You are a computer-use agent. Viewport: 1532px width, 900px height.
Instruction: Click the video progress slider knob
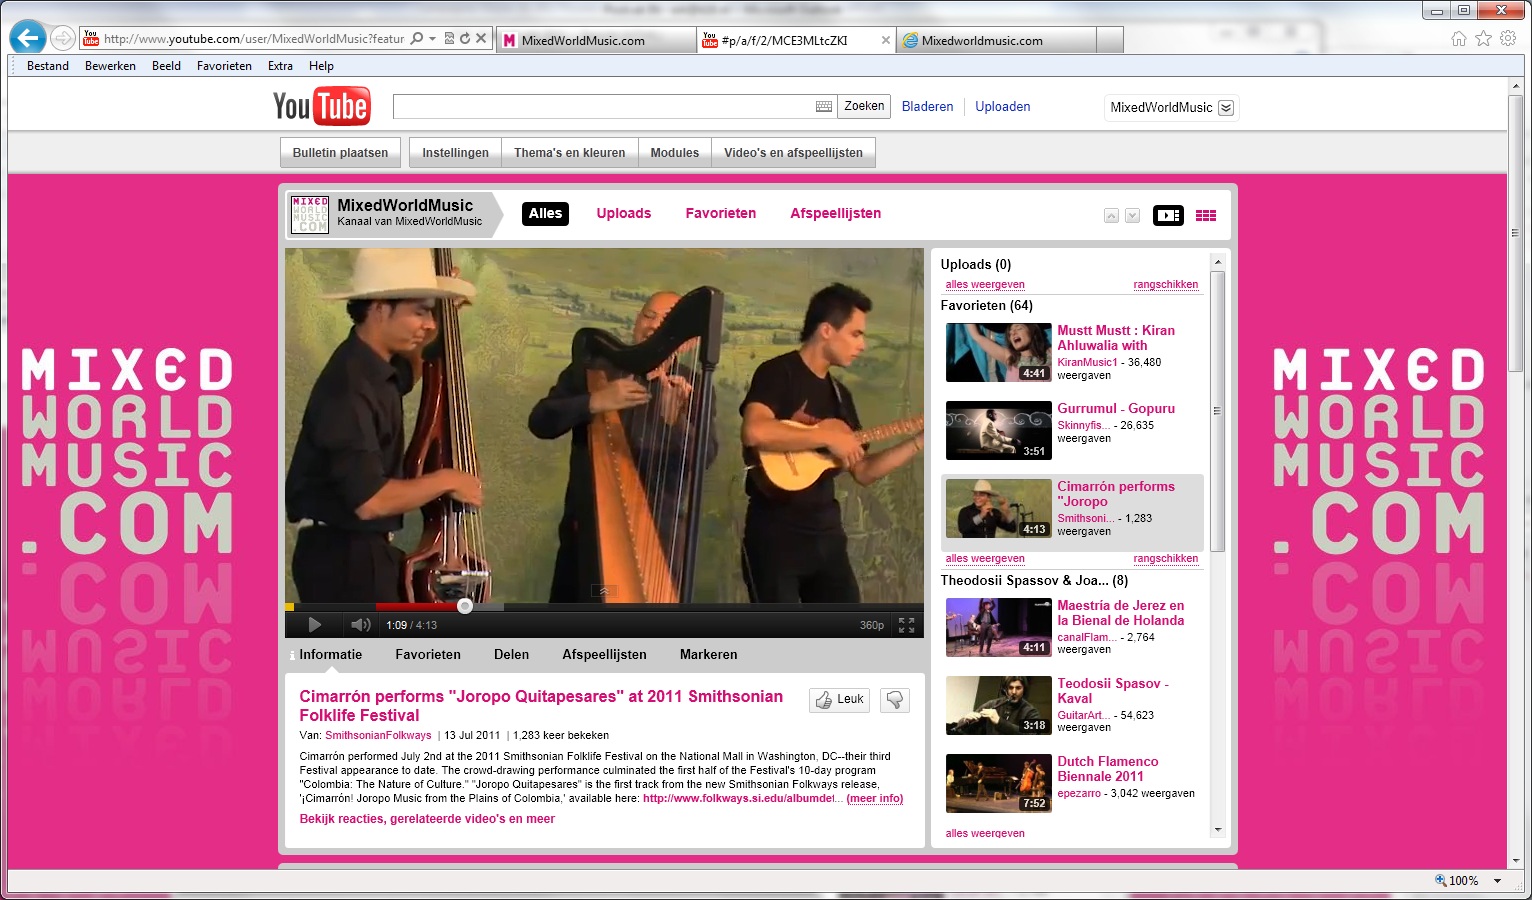(x=465, y=606)
